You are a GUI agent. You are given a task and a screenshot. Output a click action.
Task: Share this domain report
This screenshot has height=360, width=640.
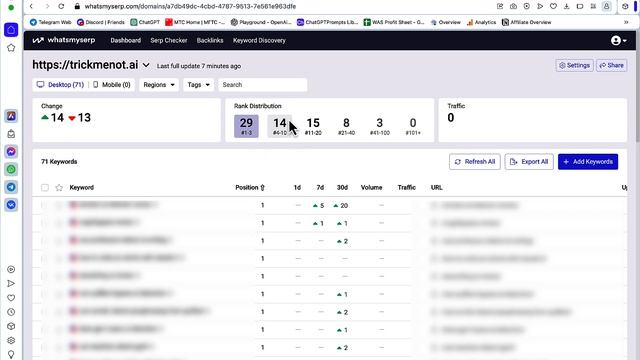click(611, 65)
